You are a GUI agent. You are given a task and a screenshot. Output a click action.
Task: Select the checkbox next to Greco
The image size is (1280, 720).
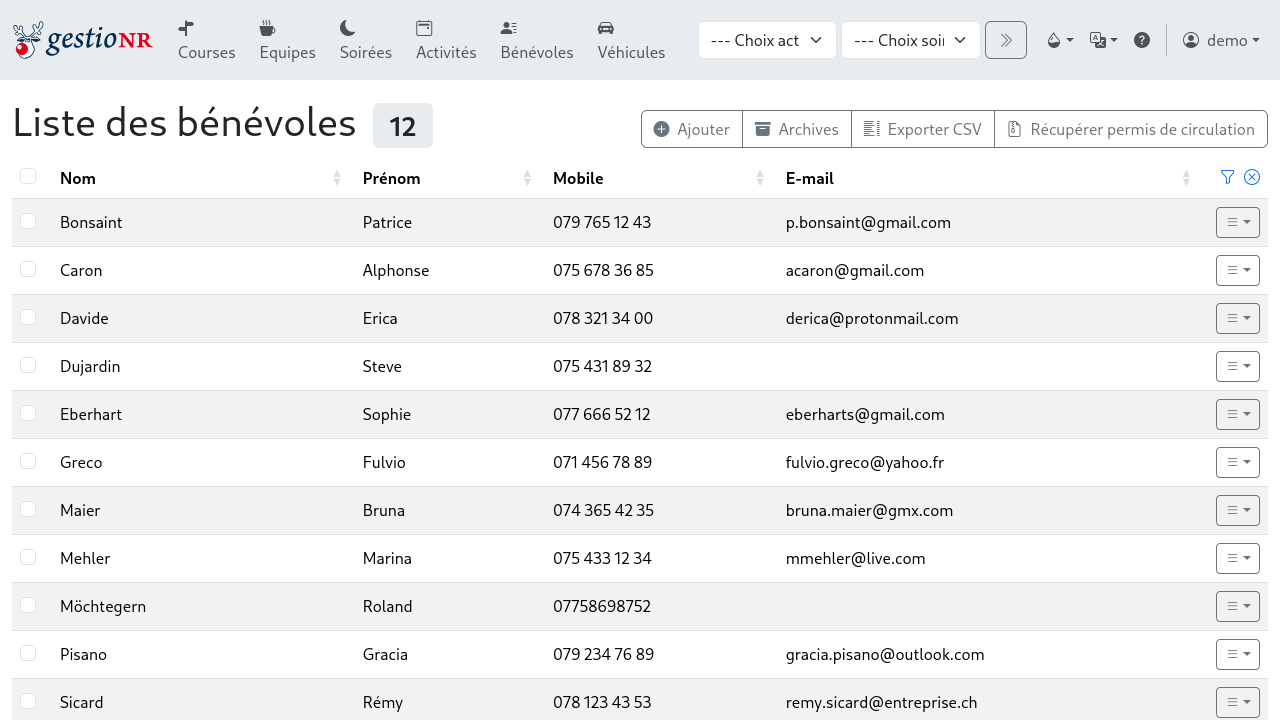28,461
